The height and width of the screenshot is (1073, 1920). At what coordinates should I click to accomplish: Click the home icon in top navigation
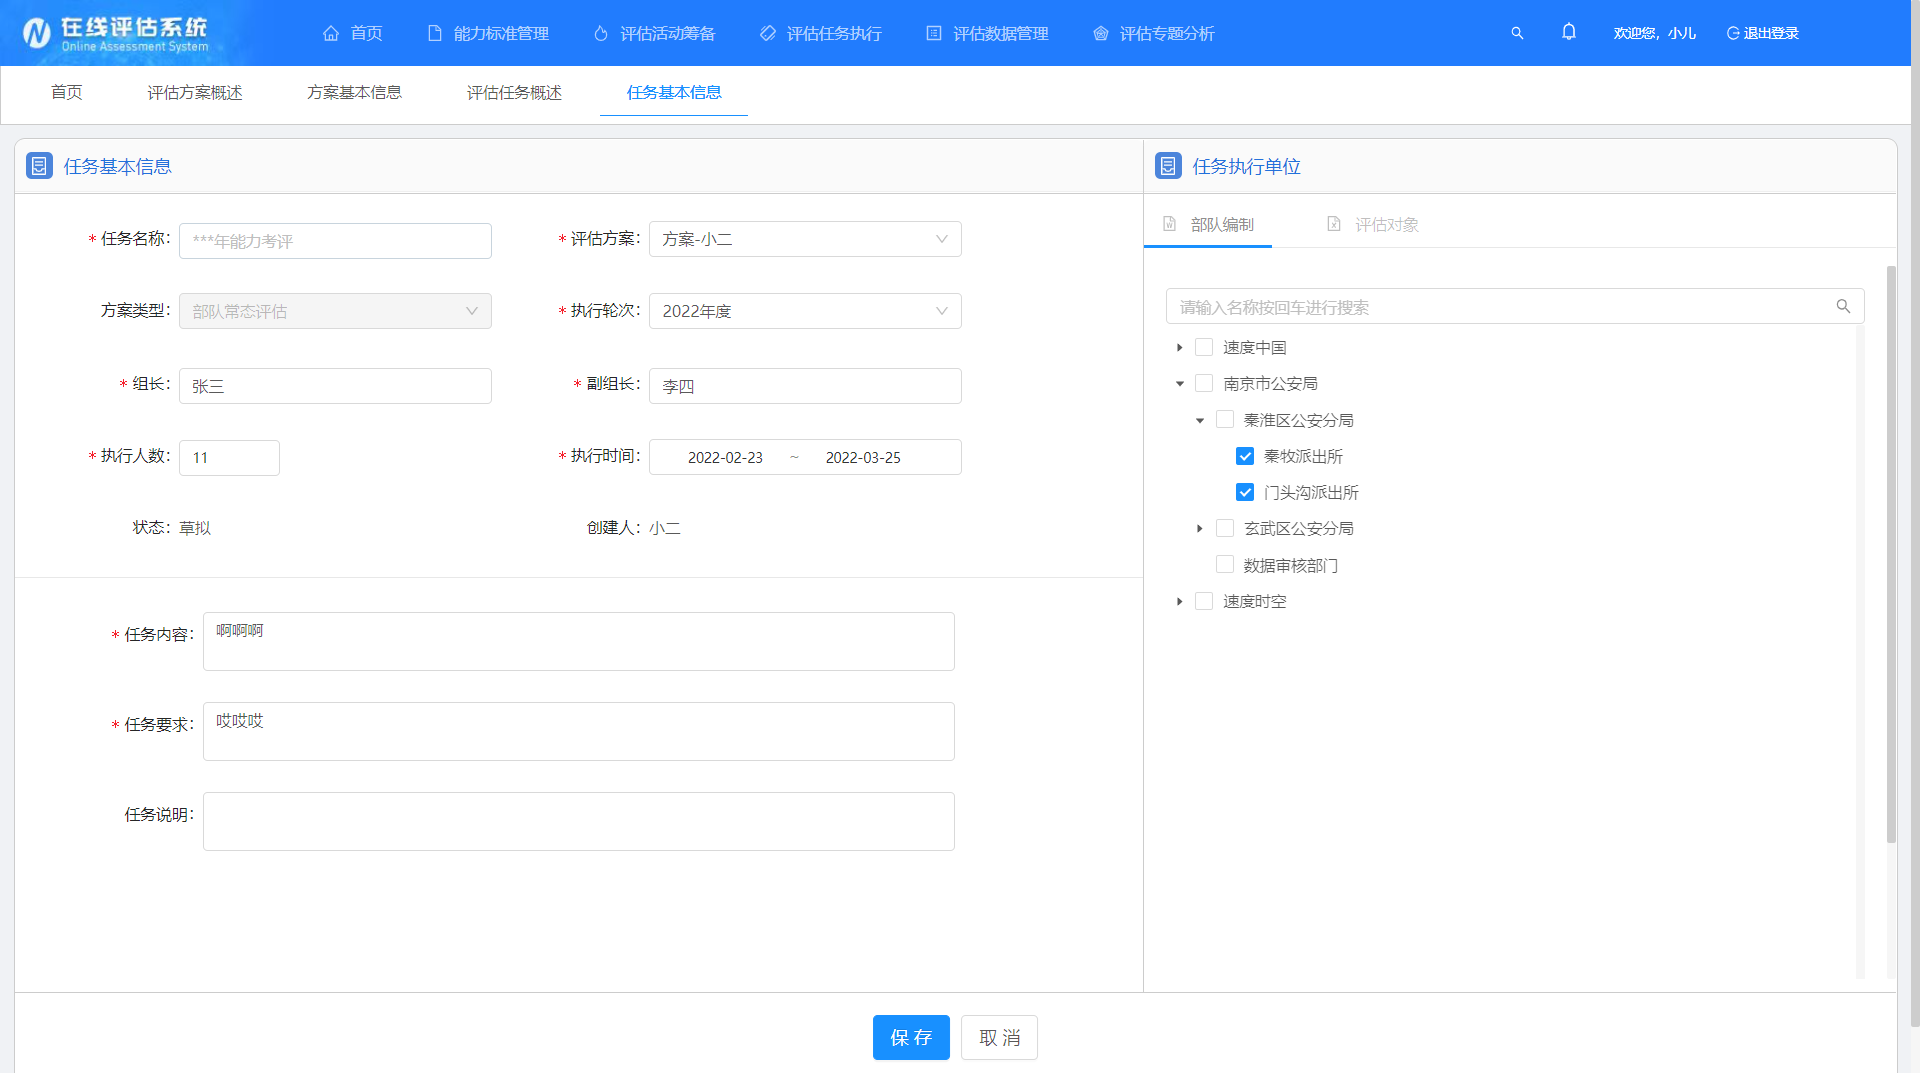click(x=331, y=33)
